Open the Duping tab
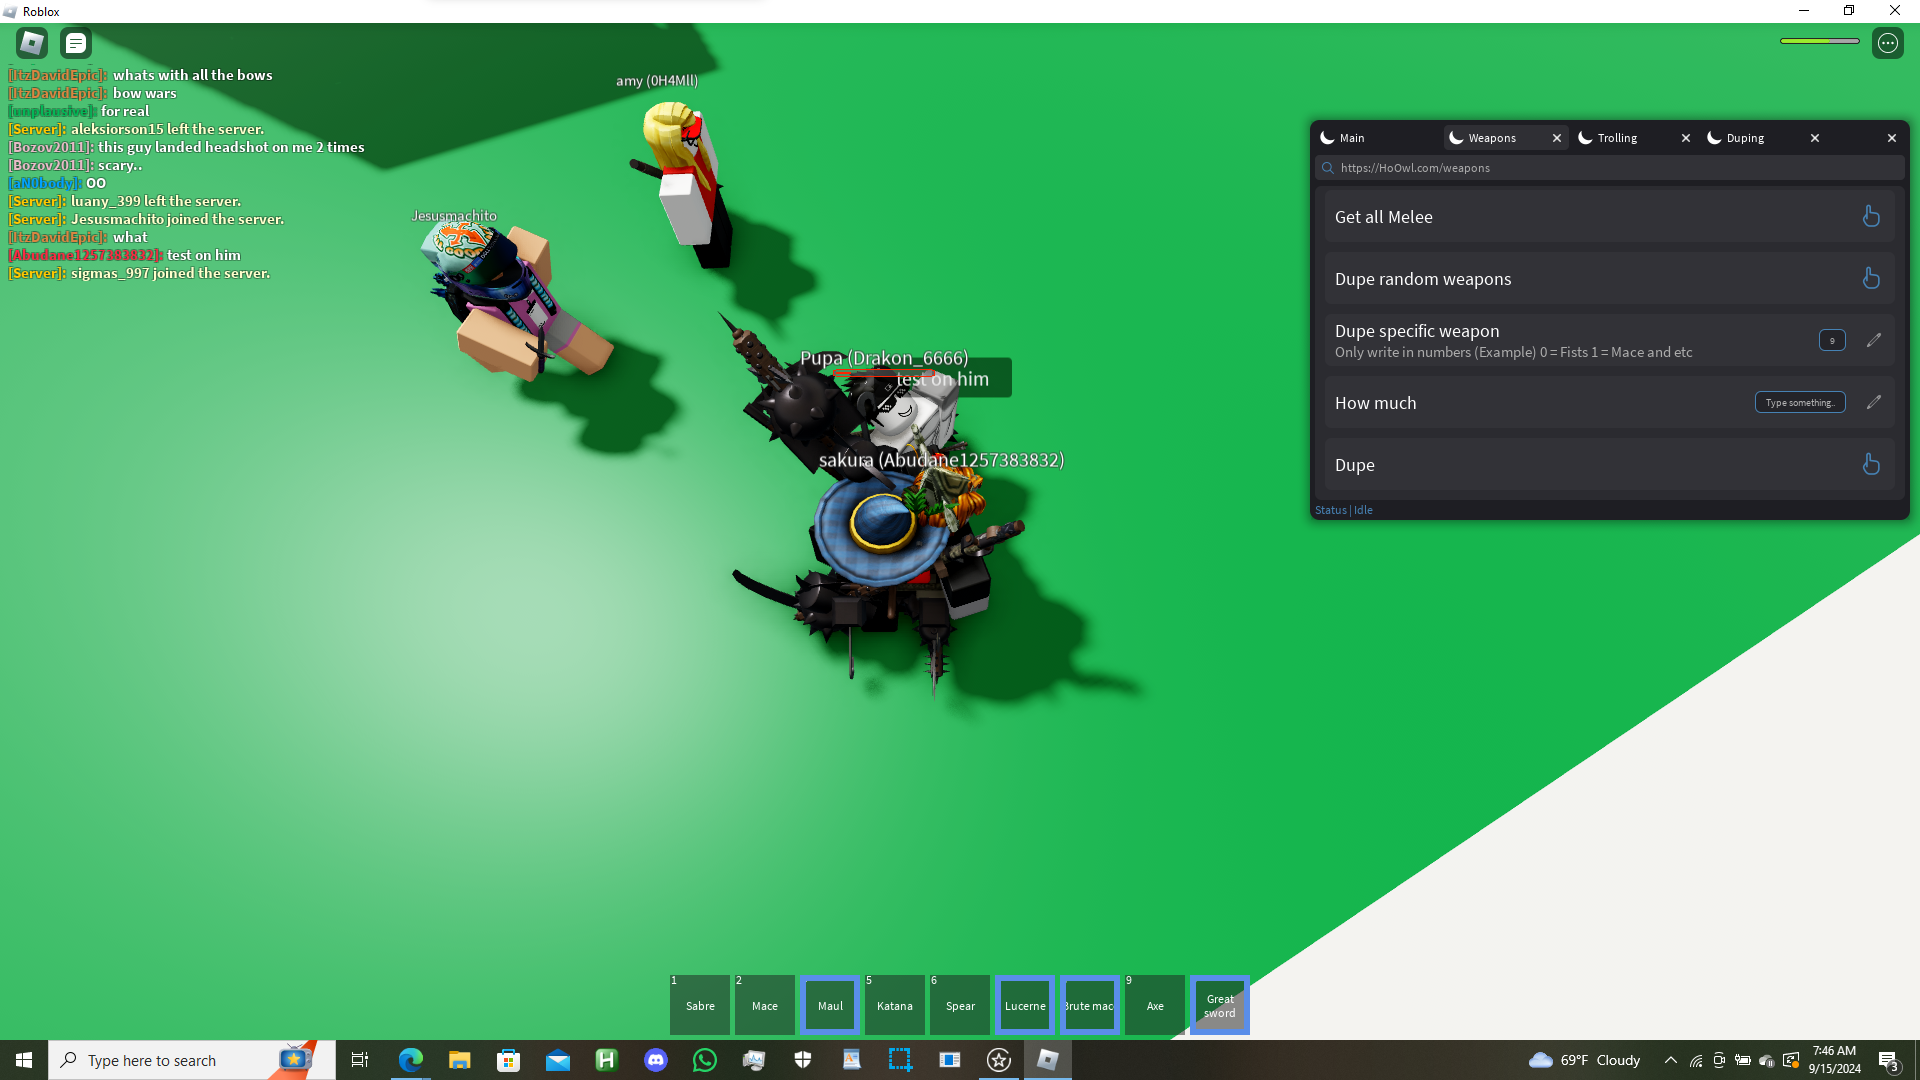 pos(1744,138)
